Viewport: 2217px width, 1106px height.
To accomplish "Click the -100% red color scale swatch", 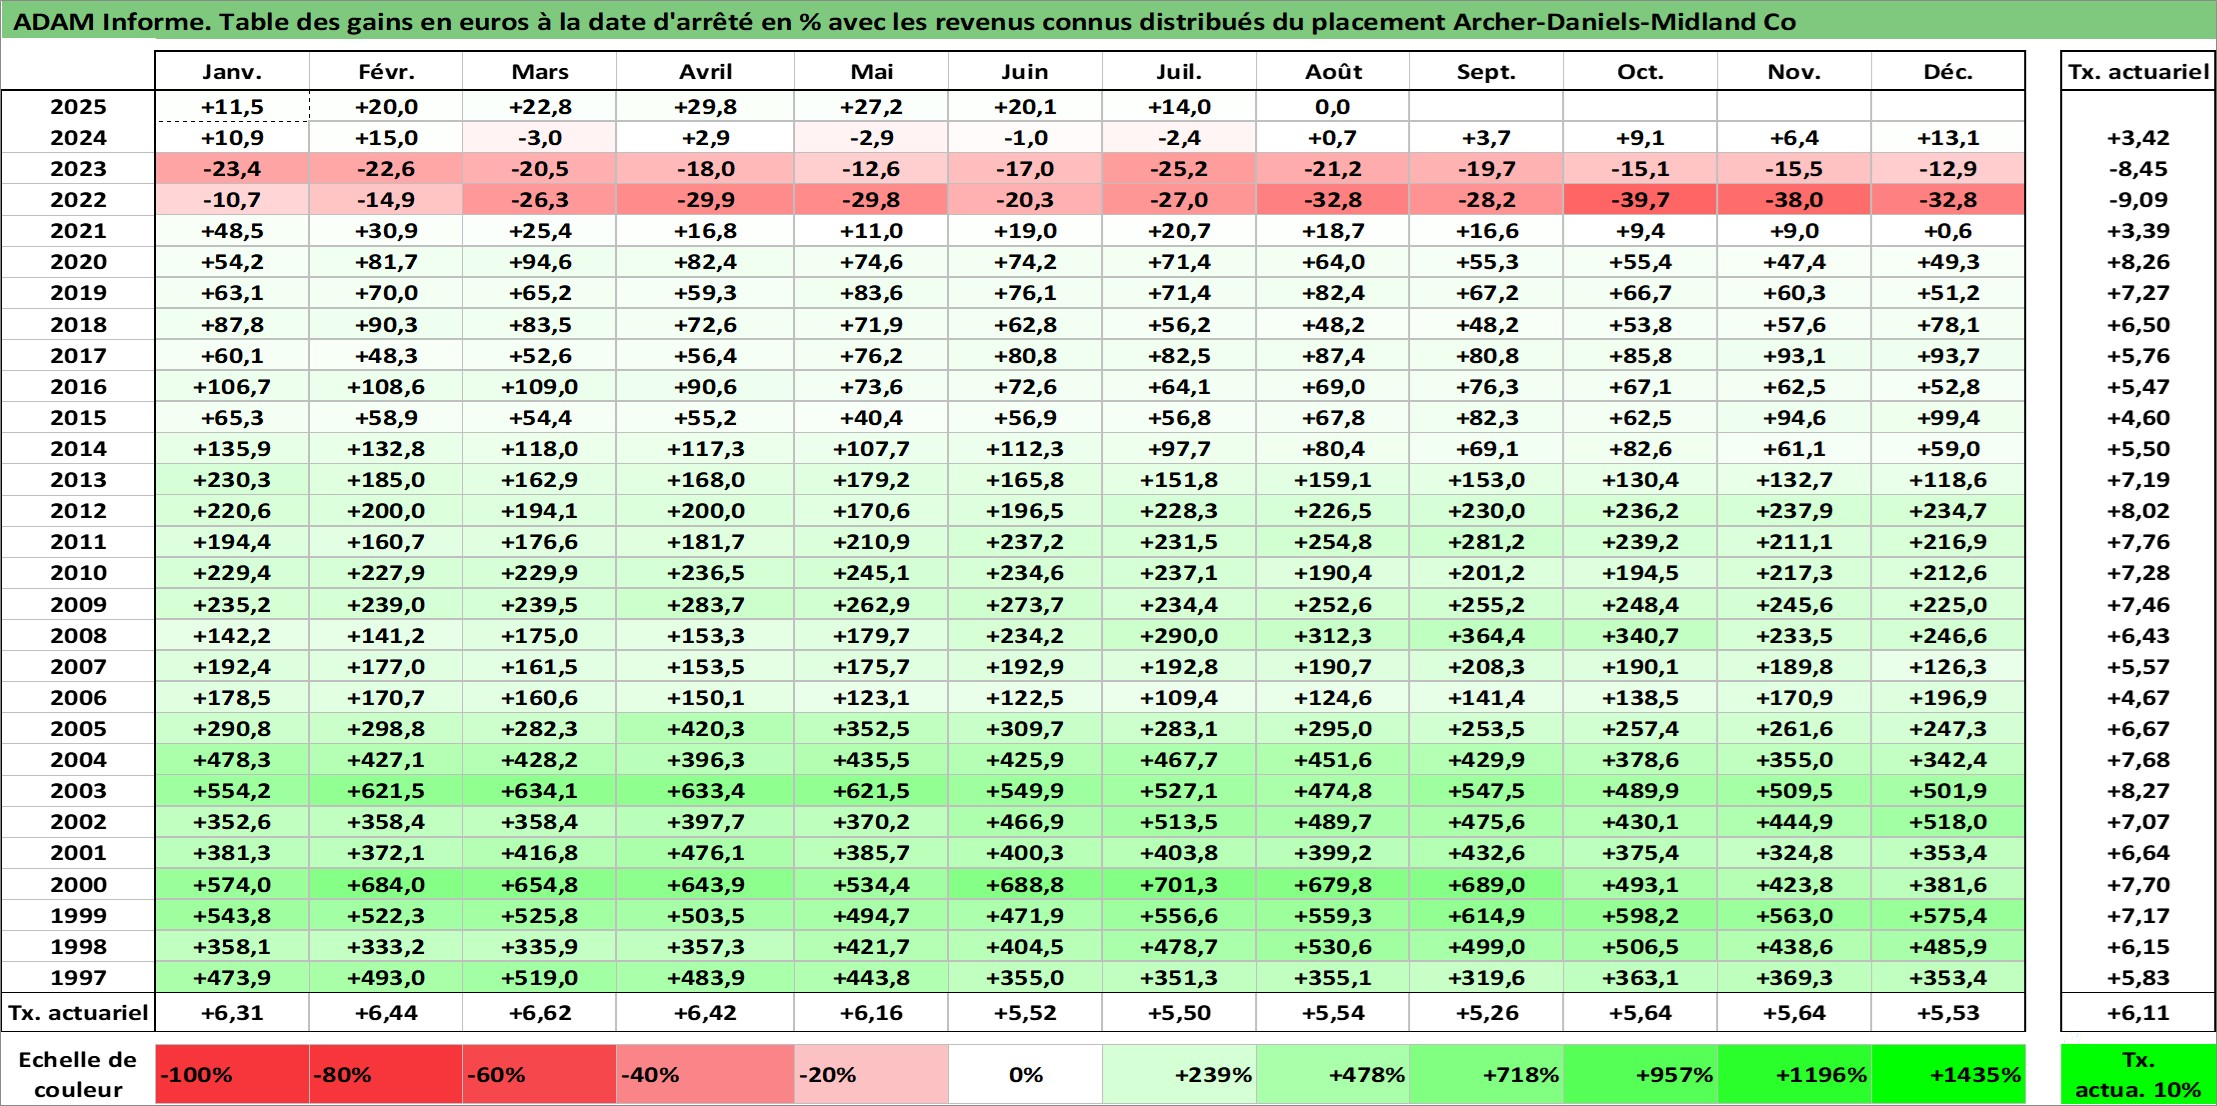I will pyautogui.click(x=232, y=1075).
